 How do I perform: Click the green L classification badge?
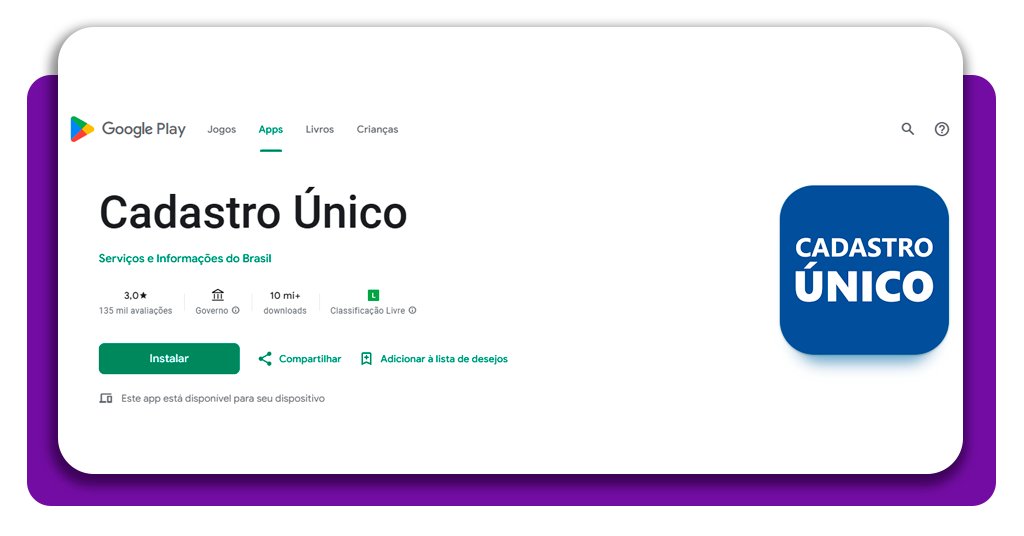pos(373,295)
